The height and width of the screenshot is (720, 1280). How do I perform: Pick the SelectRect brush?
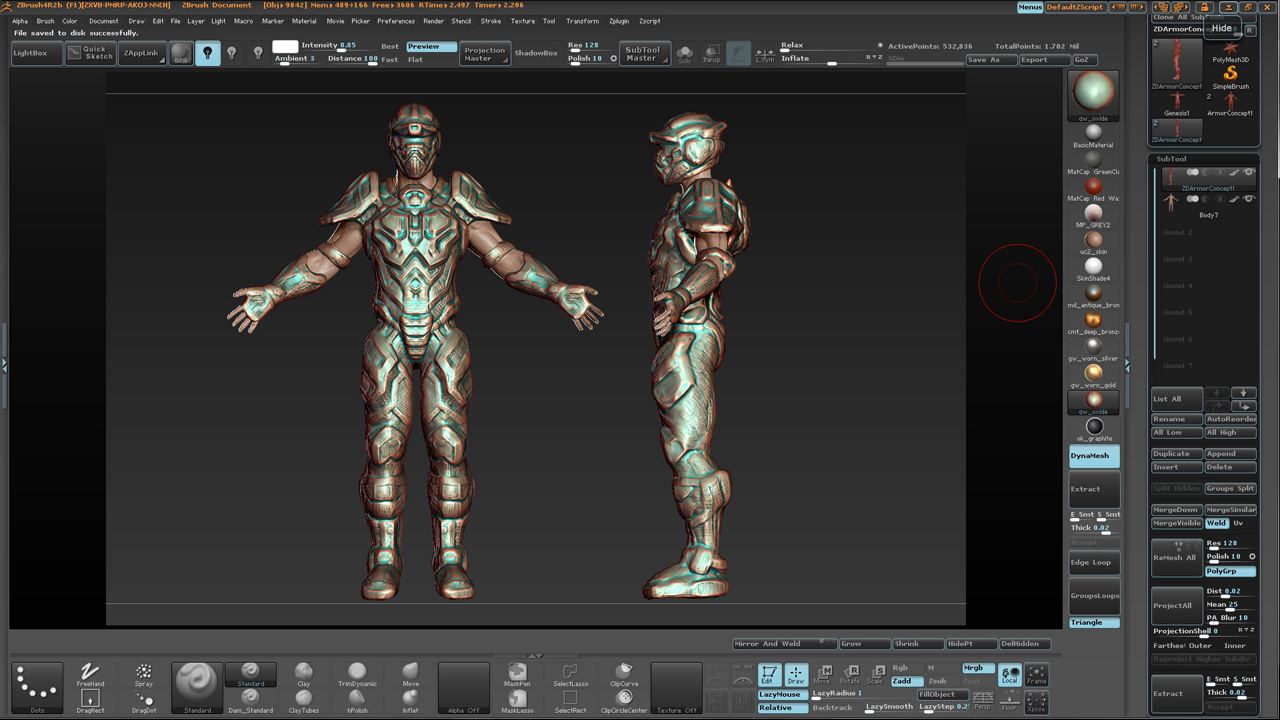point(570,701)
